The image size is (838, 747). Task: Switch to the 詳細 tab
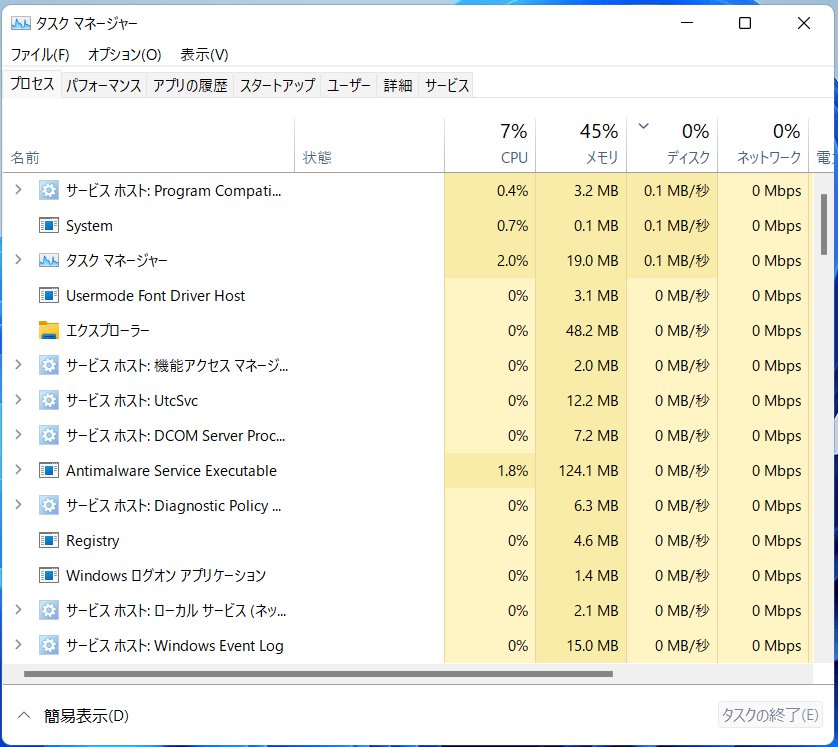398,85
